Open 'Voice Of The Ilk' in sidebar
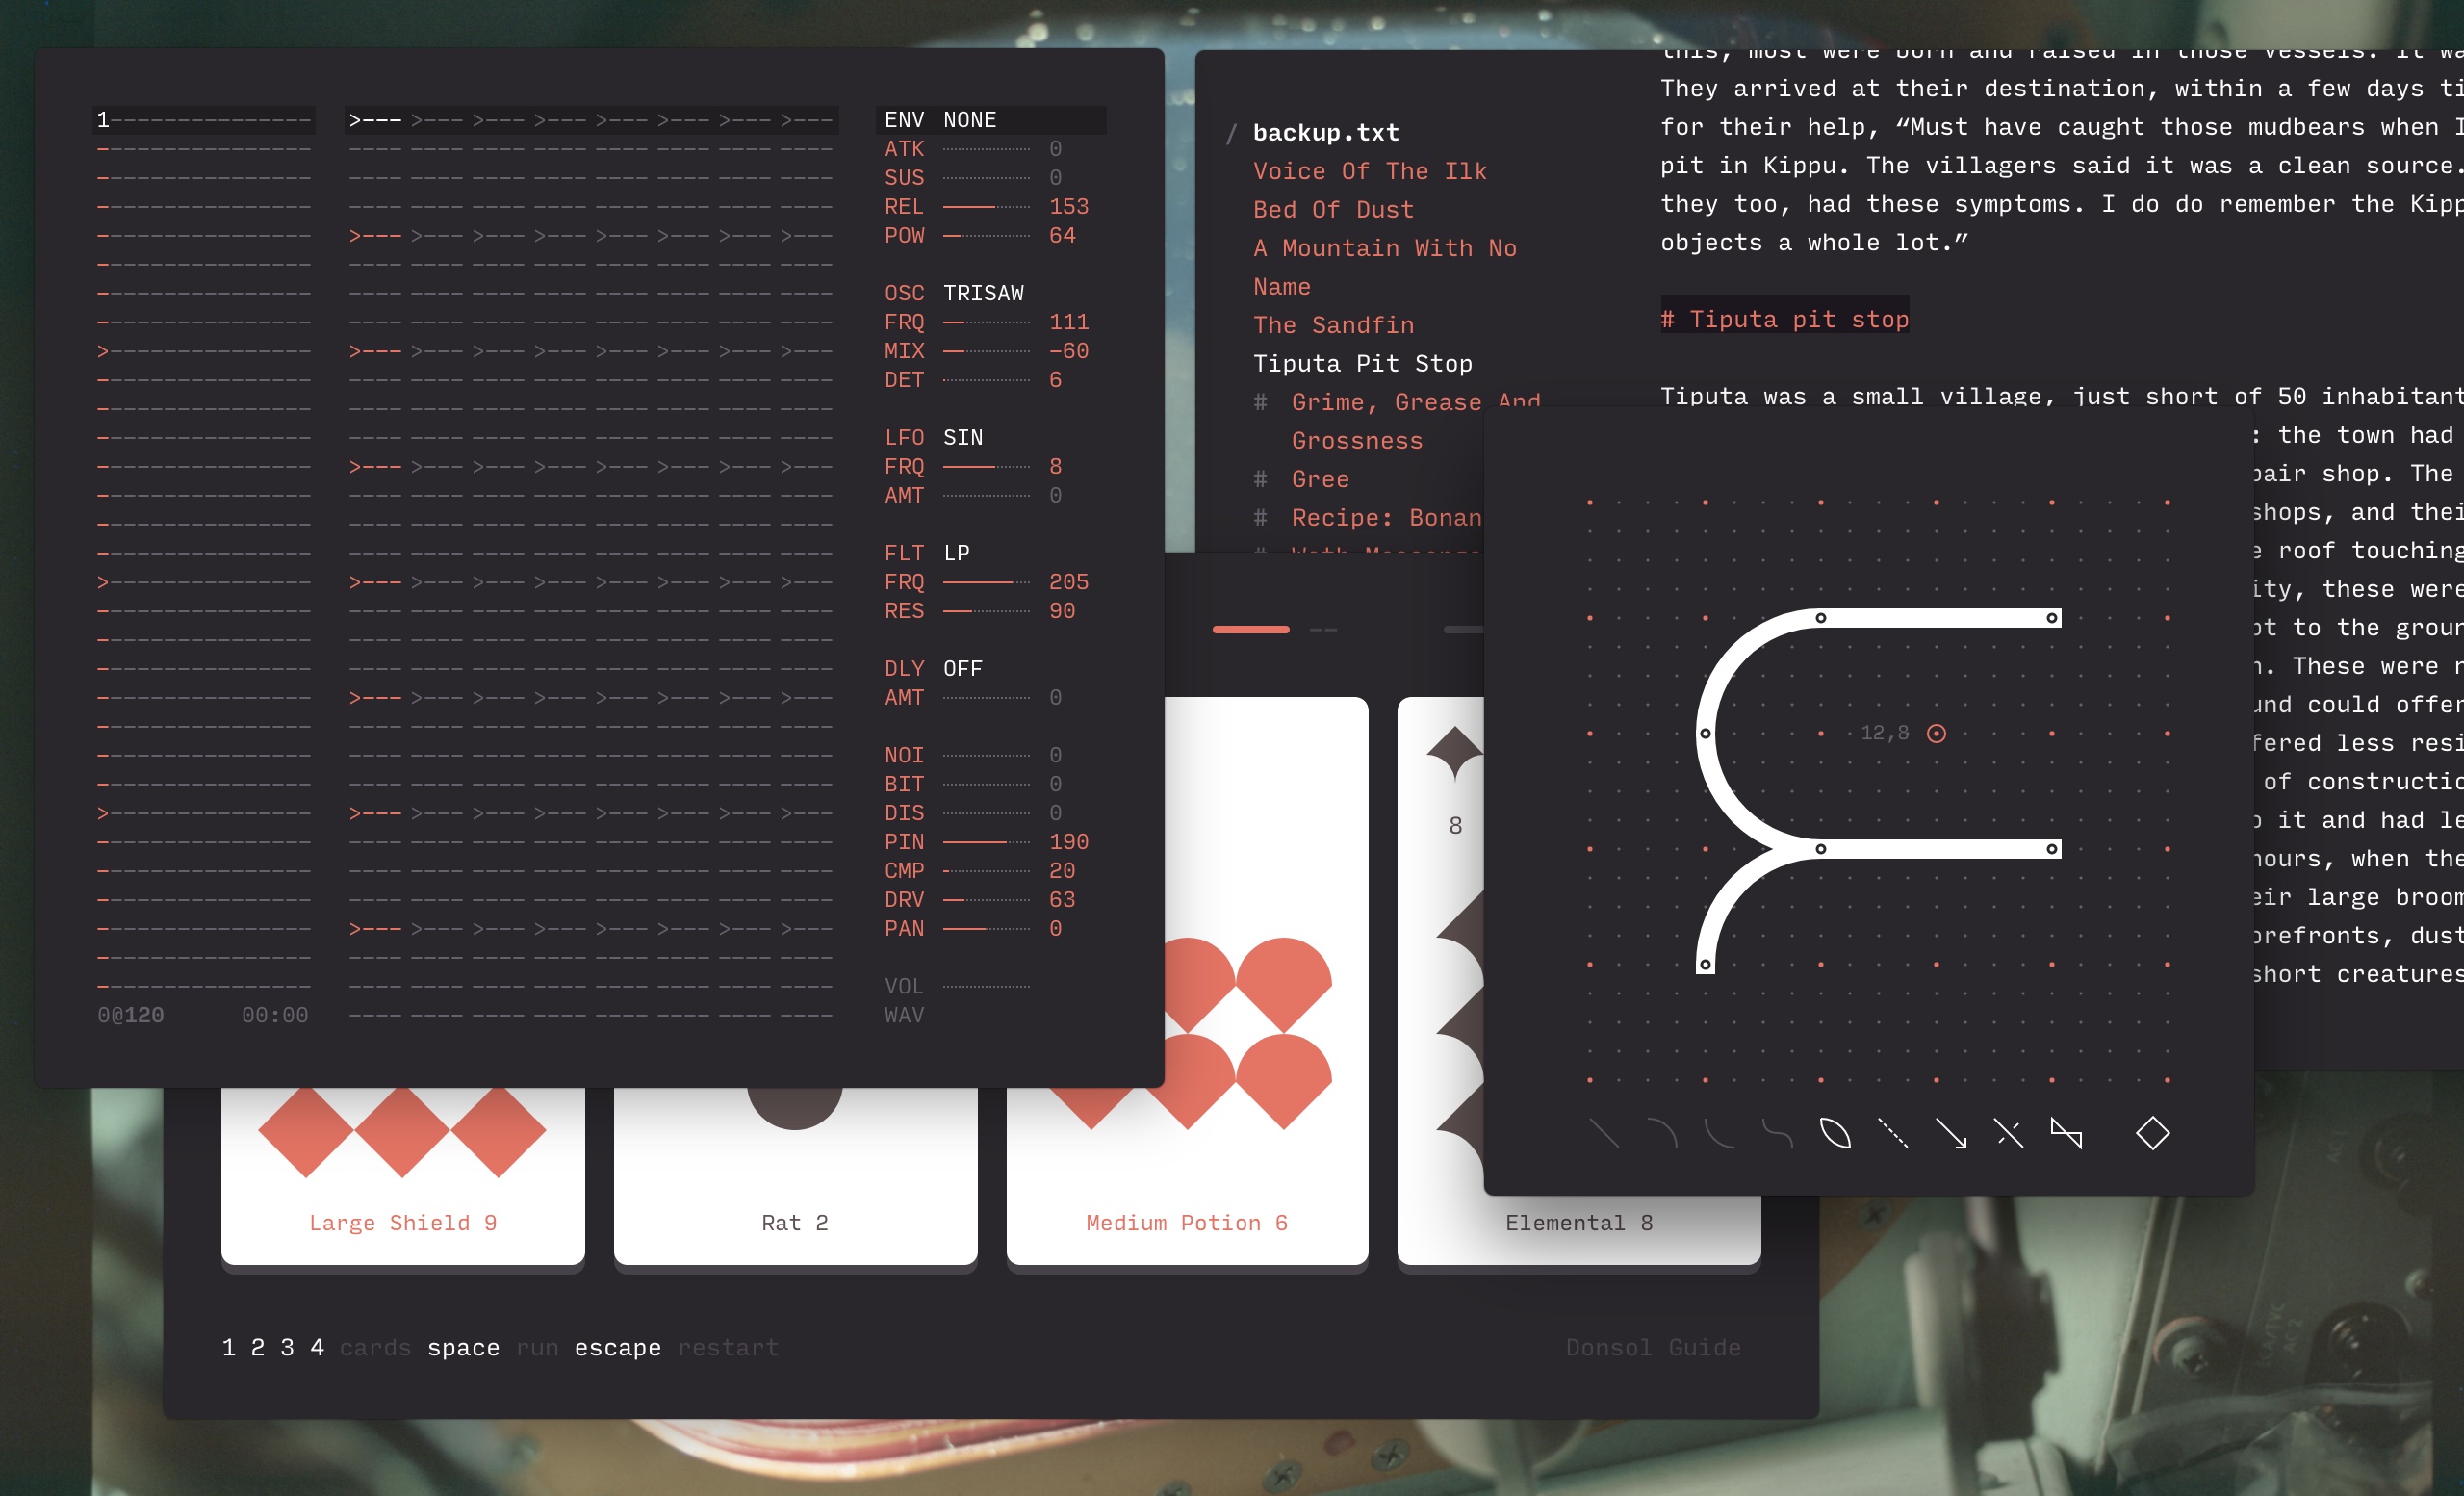Viewport: 2464px width, 1496px height. (x=1369, y=171)
